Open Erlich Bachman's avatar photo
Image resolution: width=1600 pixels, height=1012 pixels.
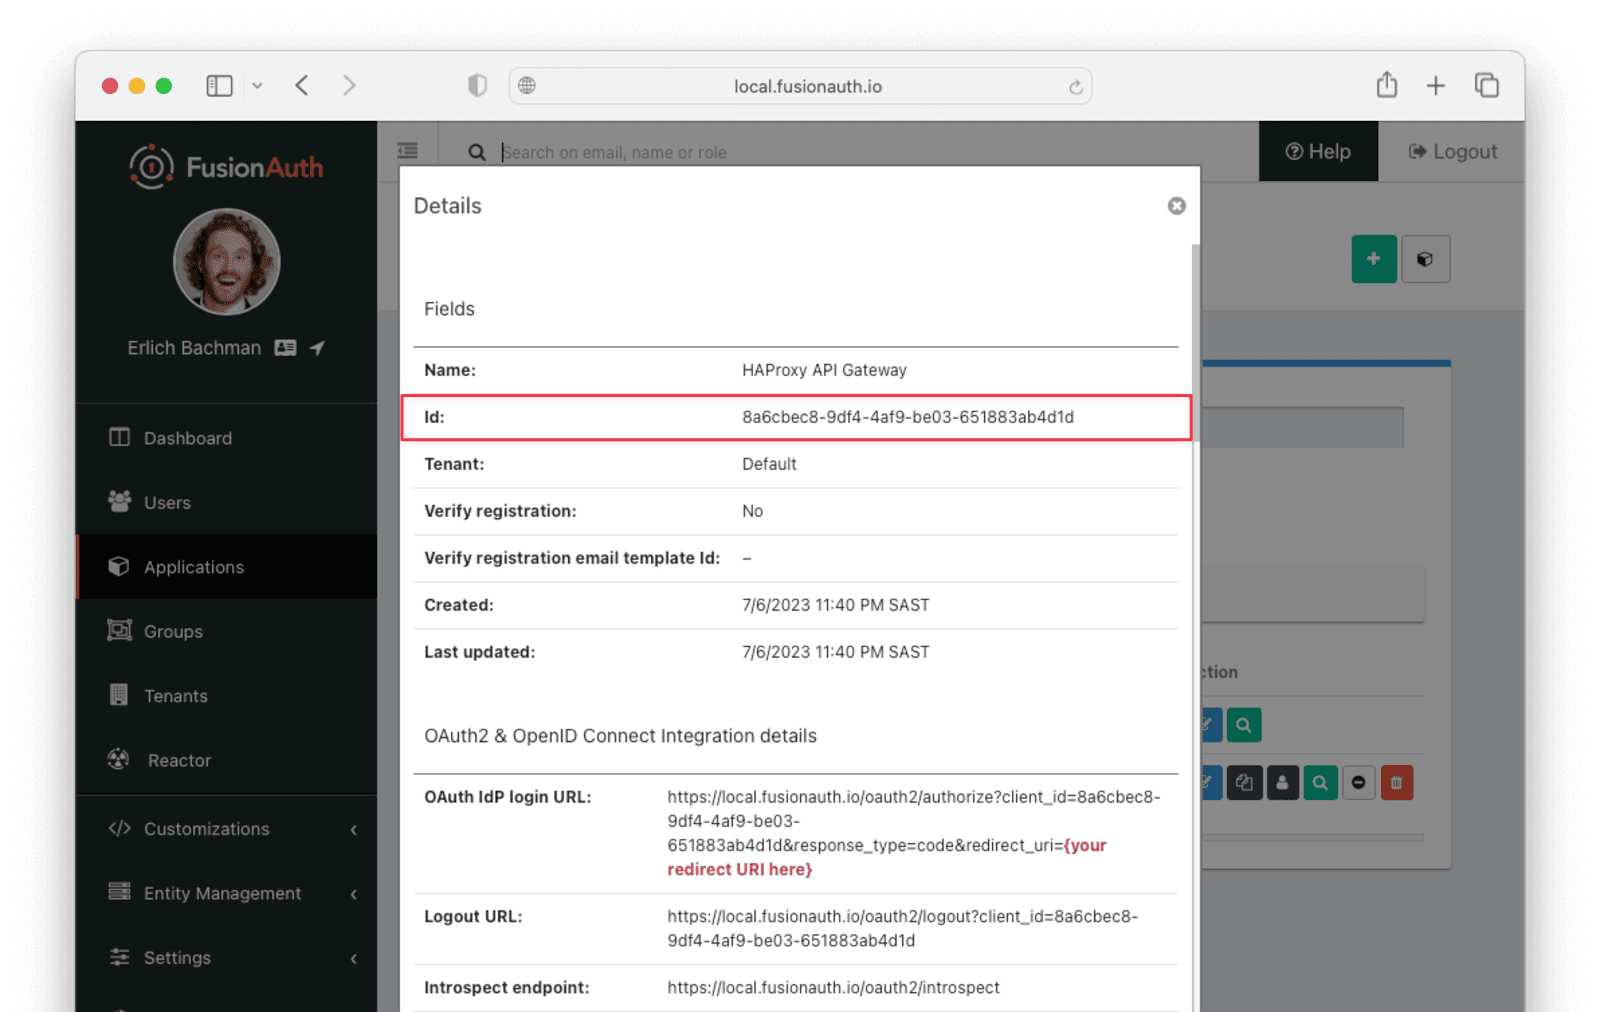(227, 262)
